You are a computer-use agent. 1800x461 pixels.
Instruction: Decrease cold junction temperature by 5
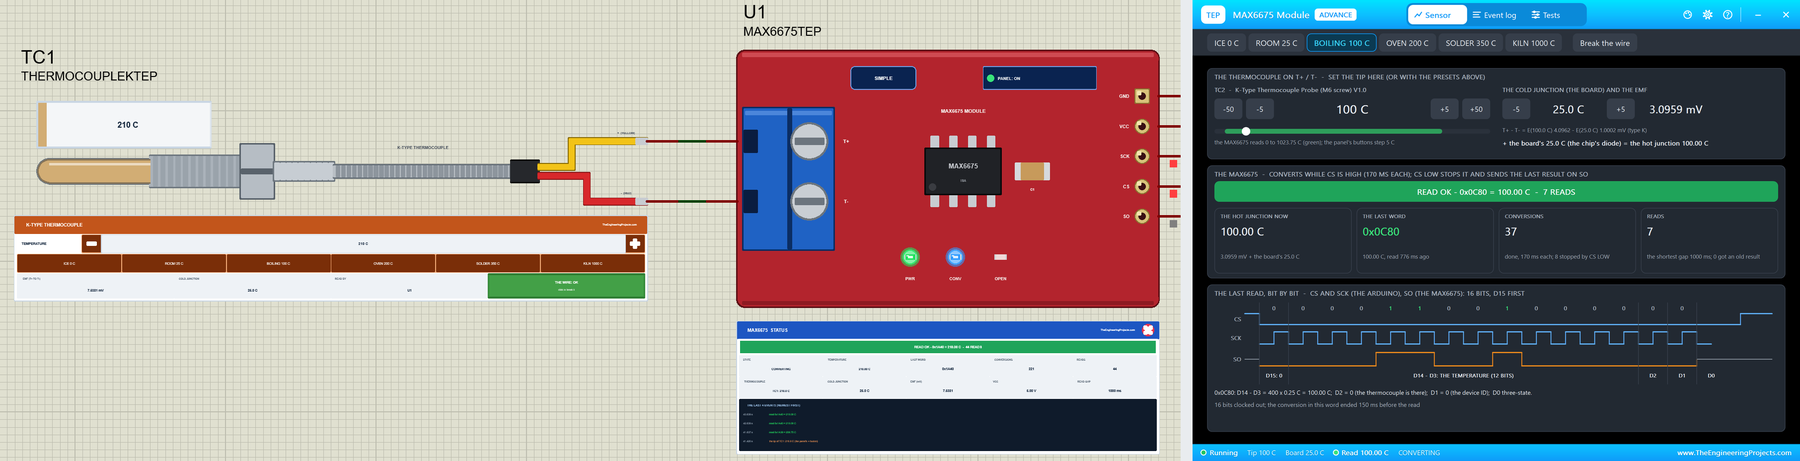[x=1516, y=109]
